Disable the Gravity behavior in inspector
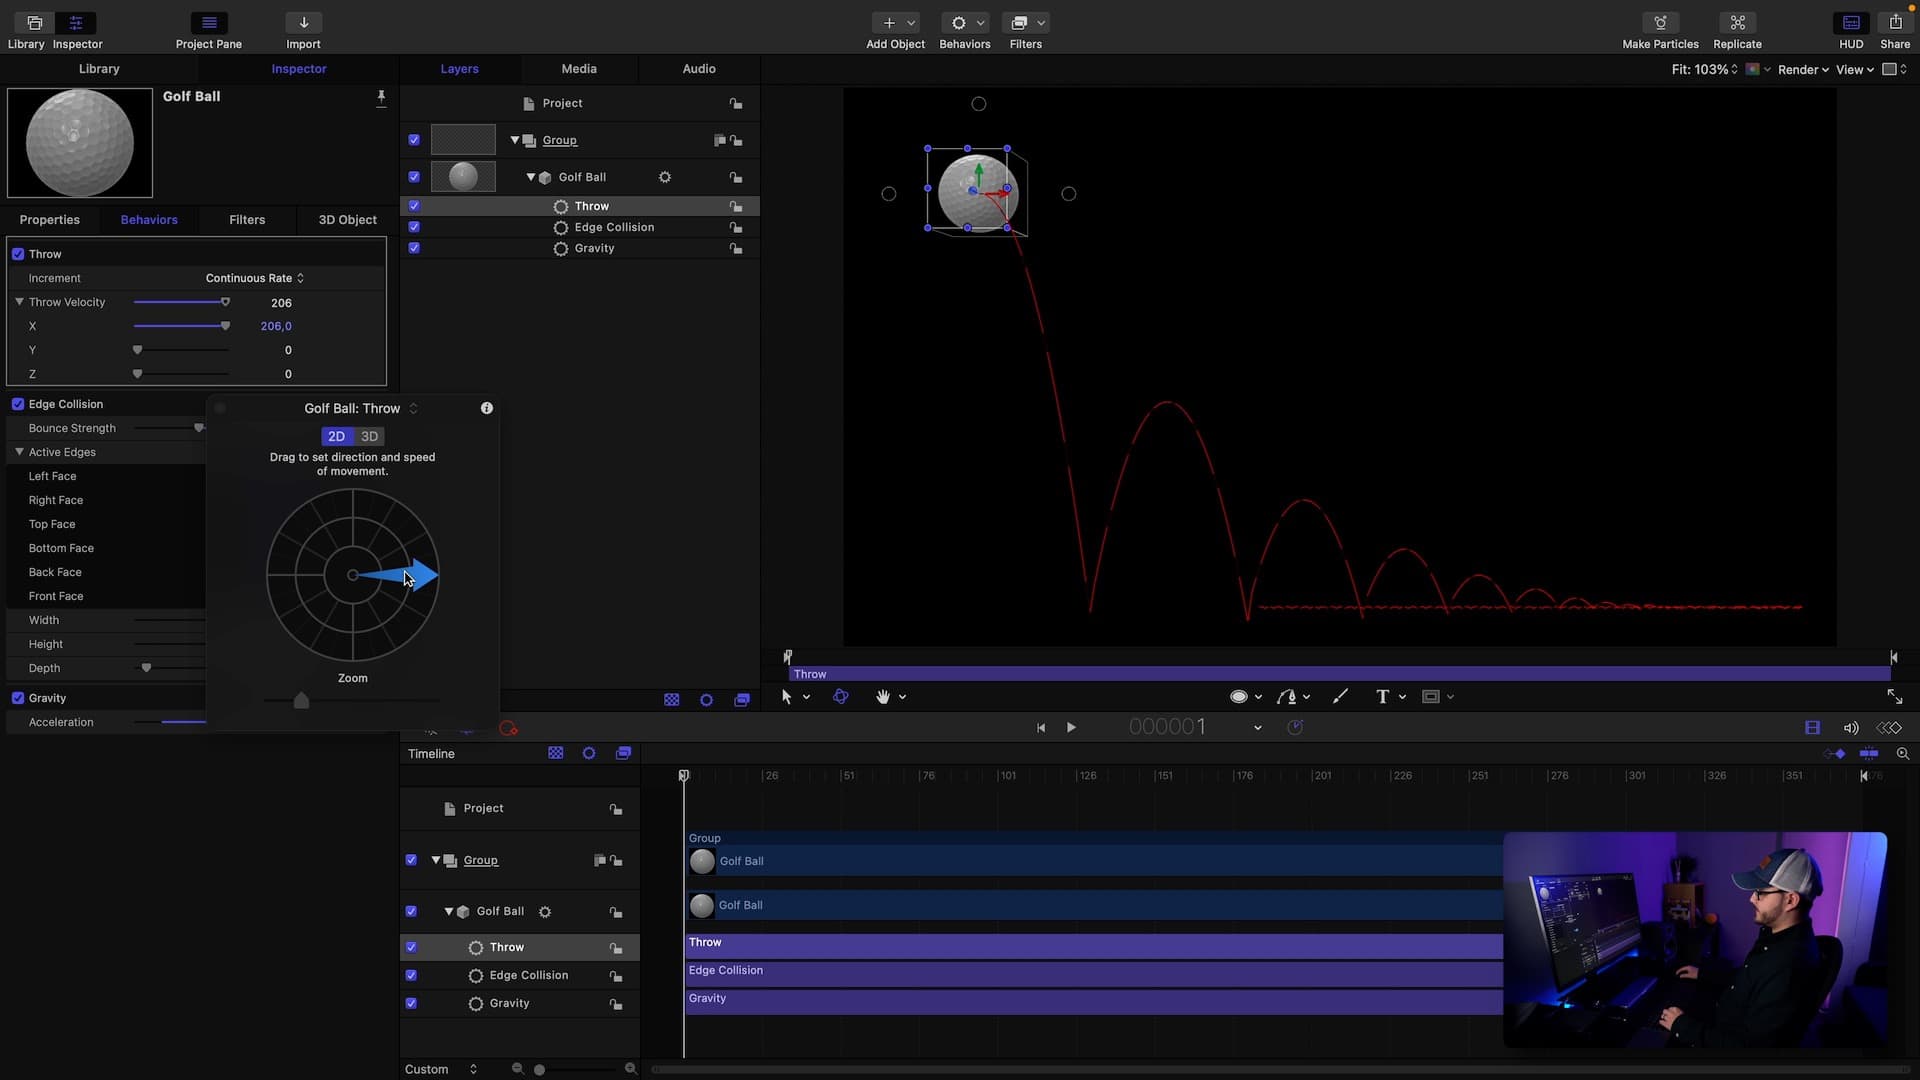Screen dimensions: 1920x1080 (18, 698)
